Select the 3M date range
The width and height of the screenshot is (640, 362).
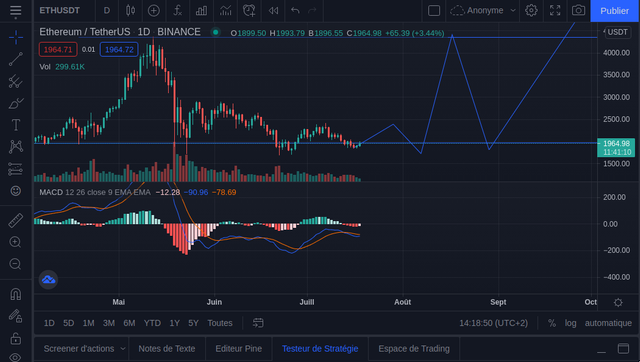(109, 323)
